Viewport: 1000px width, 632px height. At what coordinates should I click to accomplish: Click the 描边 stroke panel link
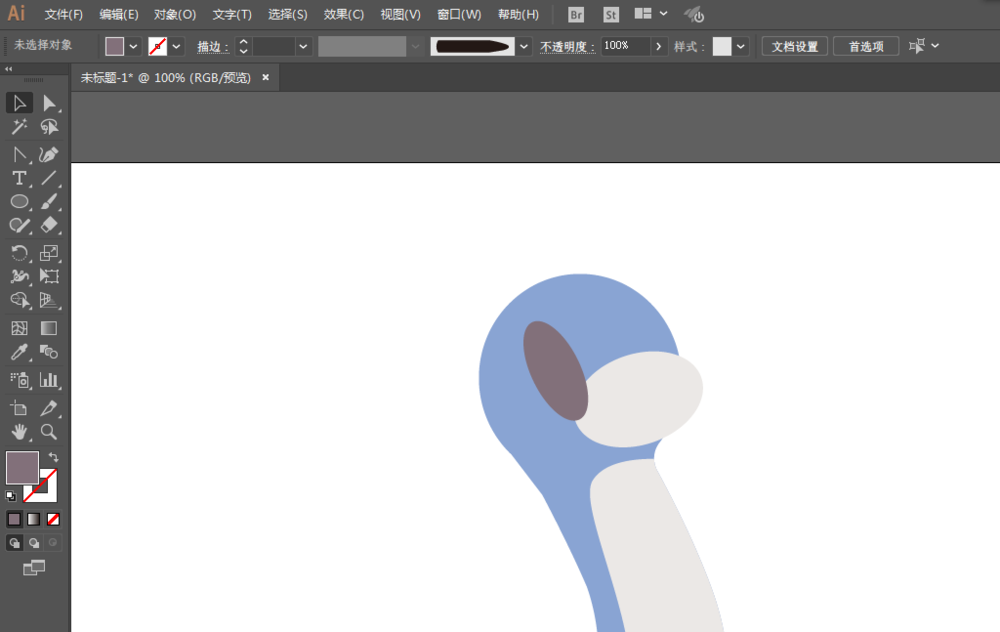[x=212, y=47]
